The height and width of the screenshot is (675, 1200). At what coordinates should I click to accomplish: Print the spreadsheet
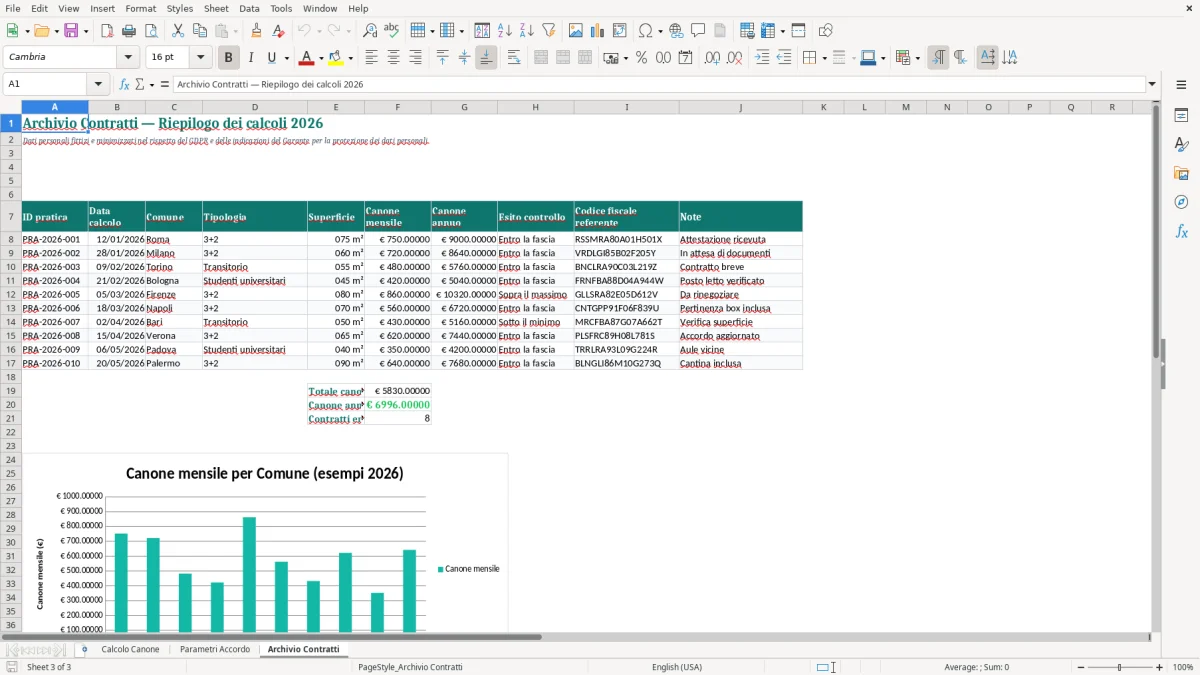coord(129,30)
